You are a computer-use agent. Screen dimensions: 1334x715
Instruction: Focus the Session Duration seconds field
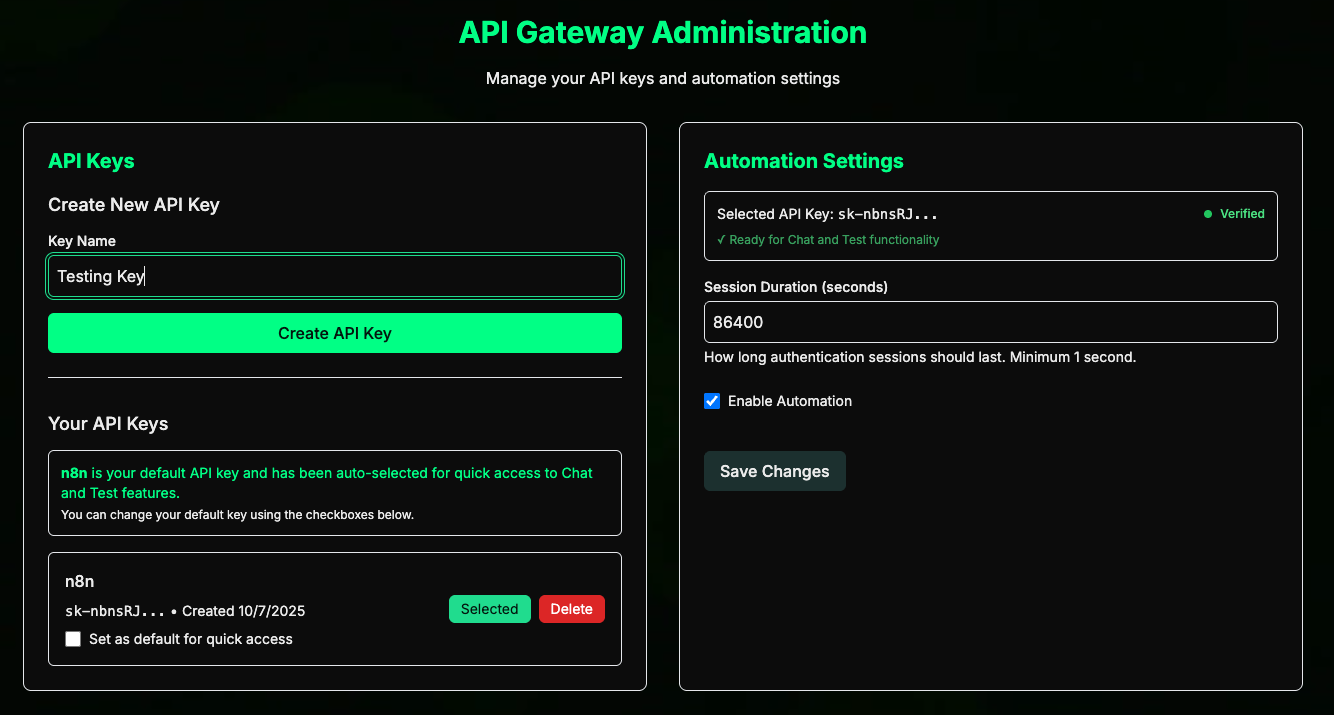coord(990,321)
